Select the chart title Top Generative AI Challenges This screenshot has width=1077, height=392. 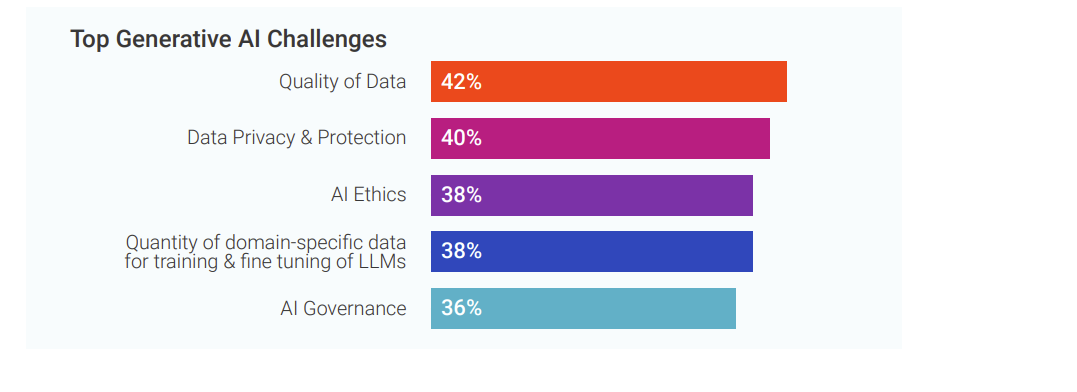pos(228,39)
